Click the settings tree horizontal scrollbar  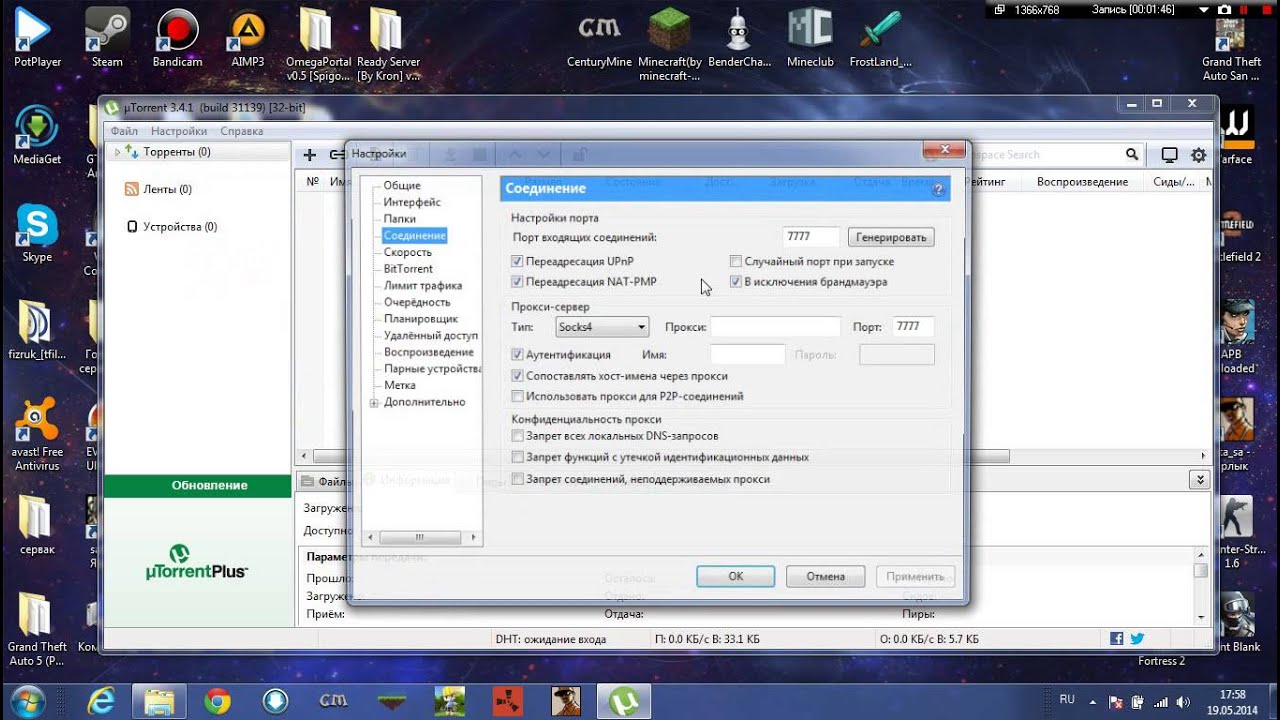[421, 537]
